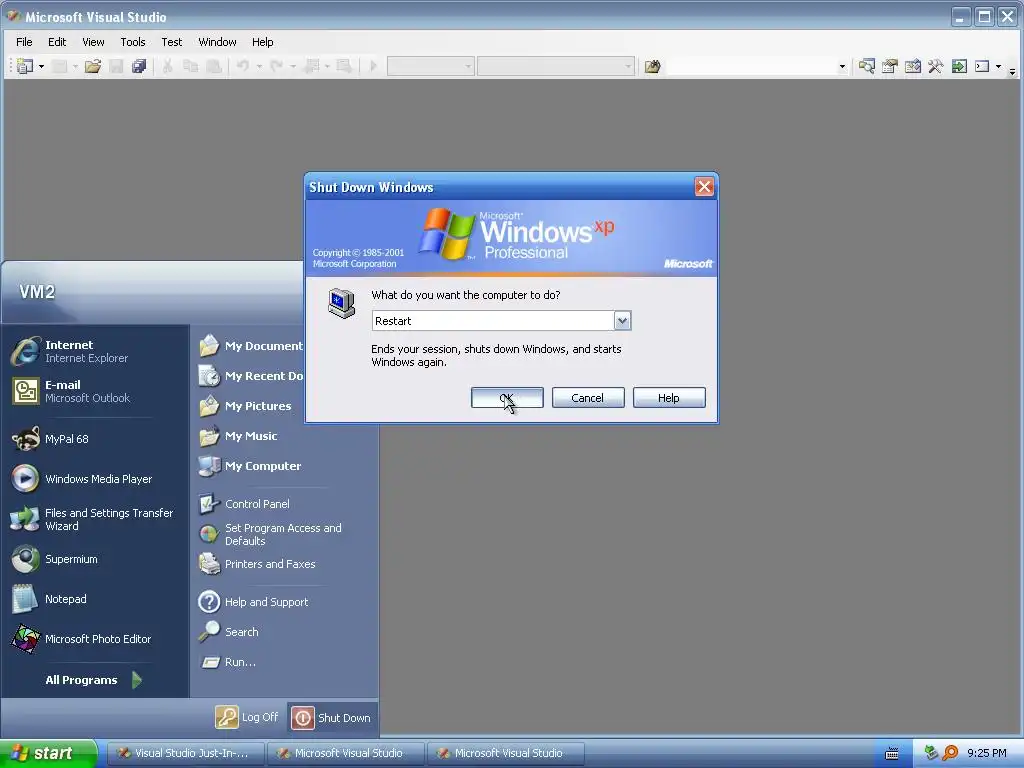Screen dimensions: 1024x768
Task: Click the Files and Settings Transfer Wizard icon
Action: (25, 519)
